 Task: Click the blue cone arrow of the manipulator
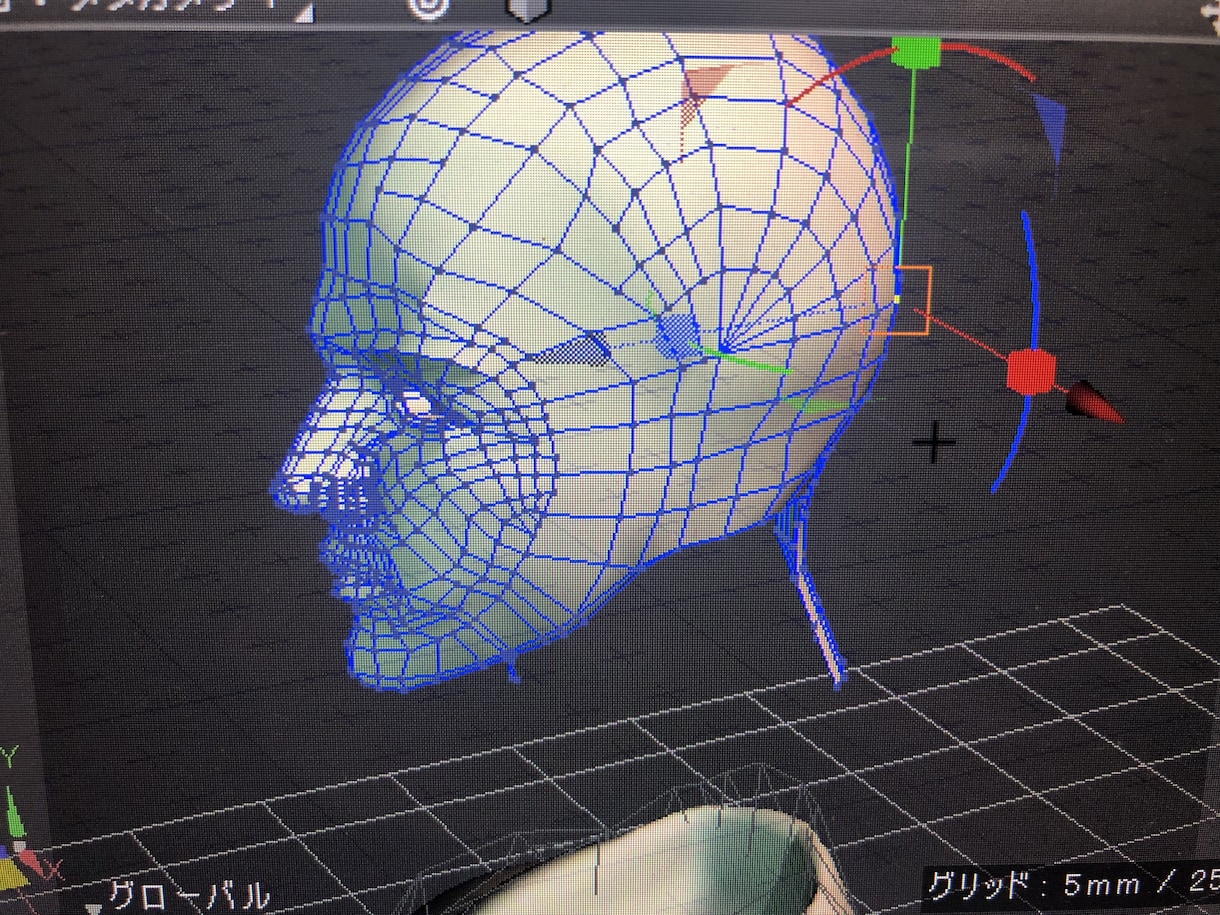point(1050,128)
